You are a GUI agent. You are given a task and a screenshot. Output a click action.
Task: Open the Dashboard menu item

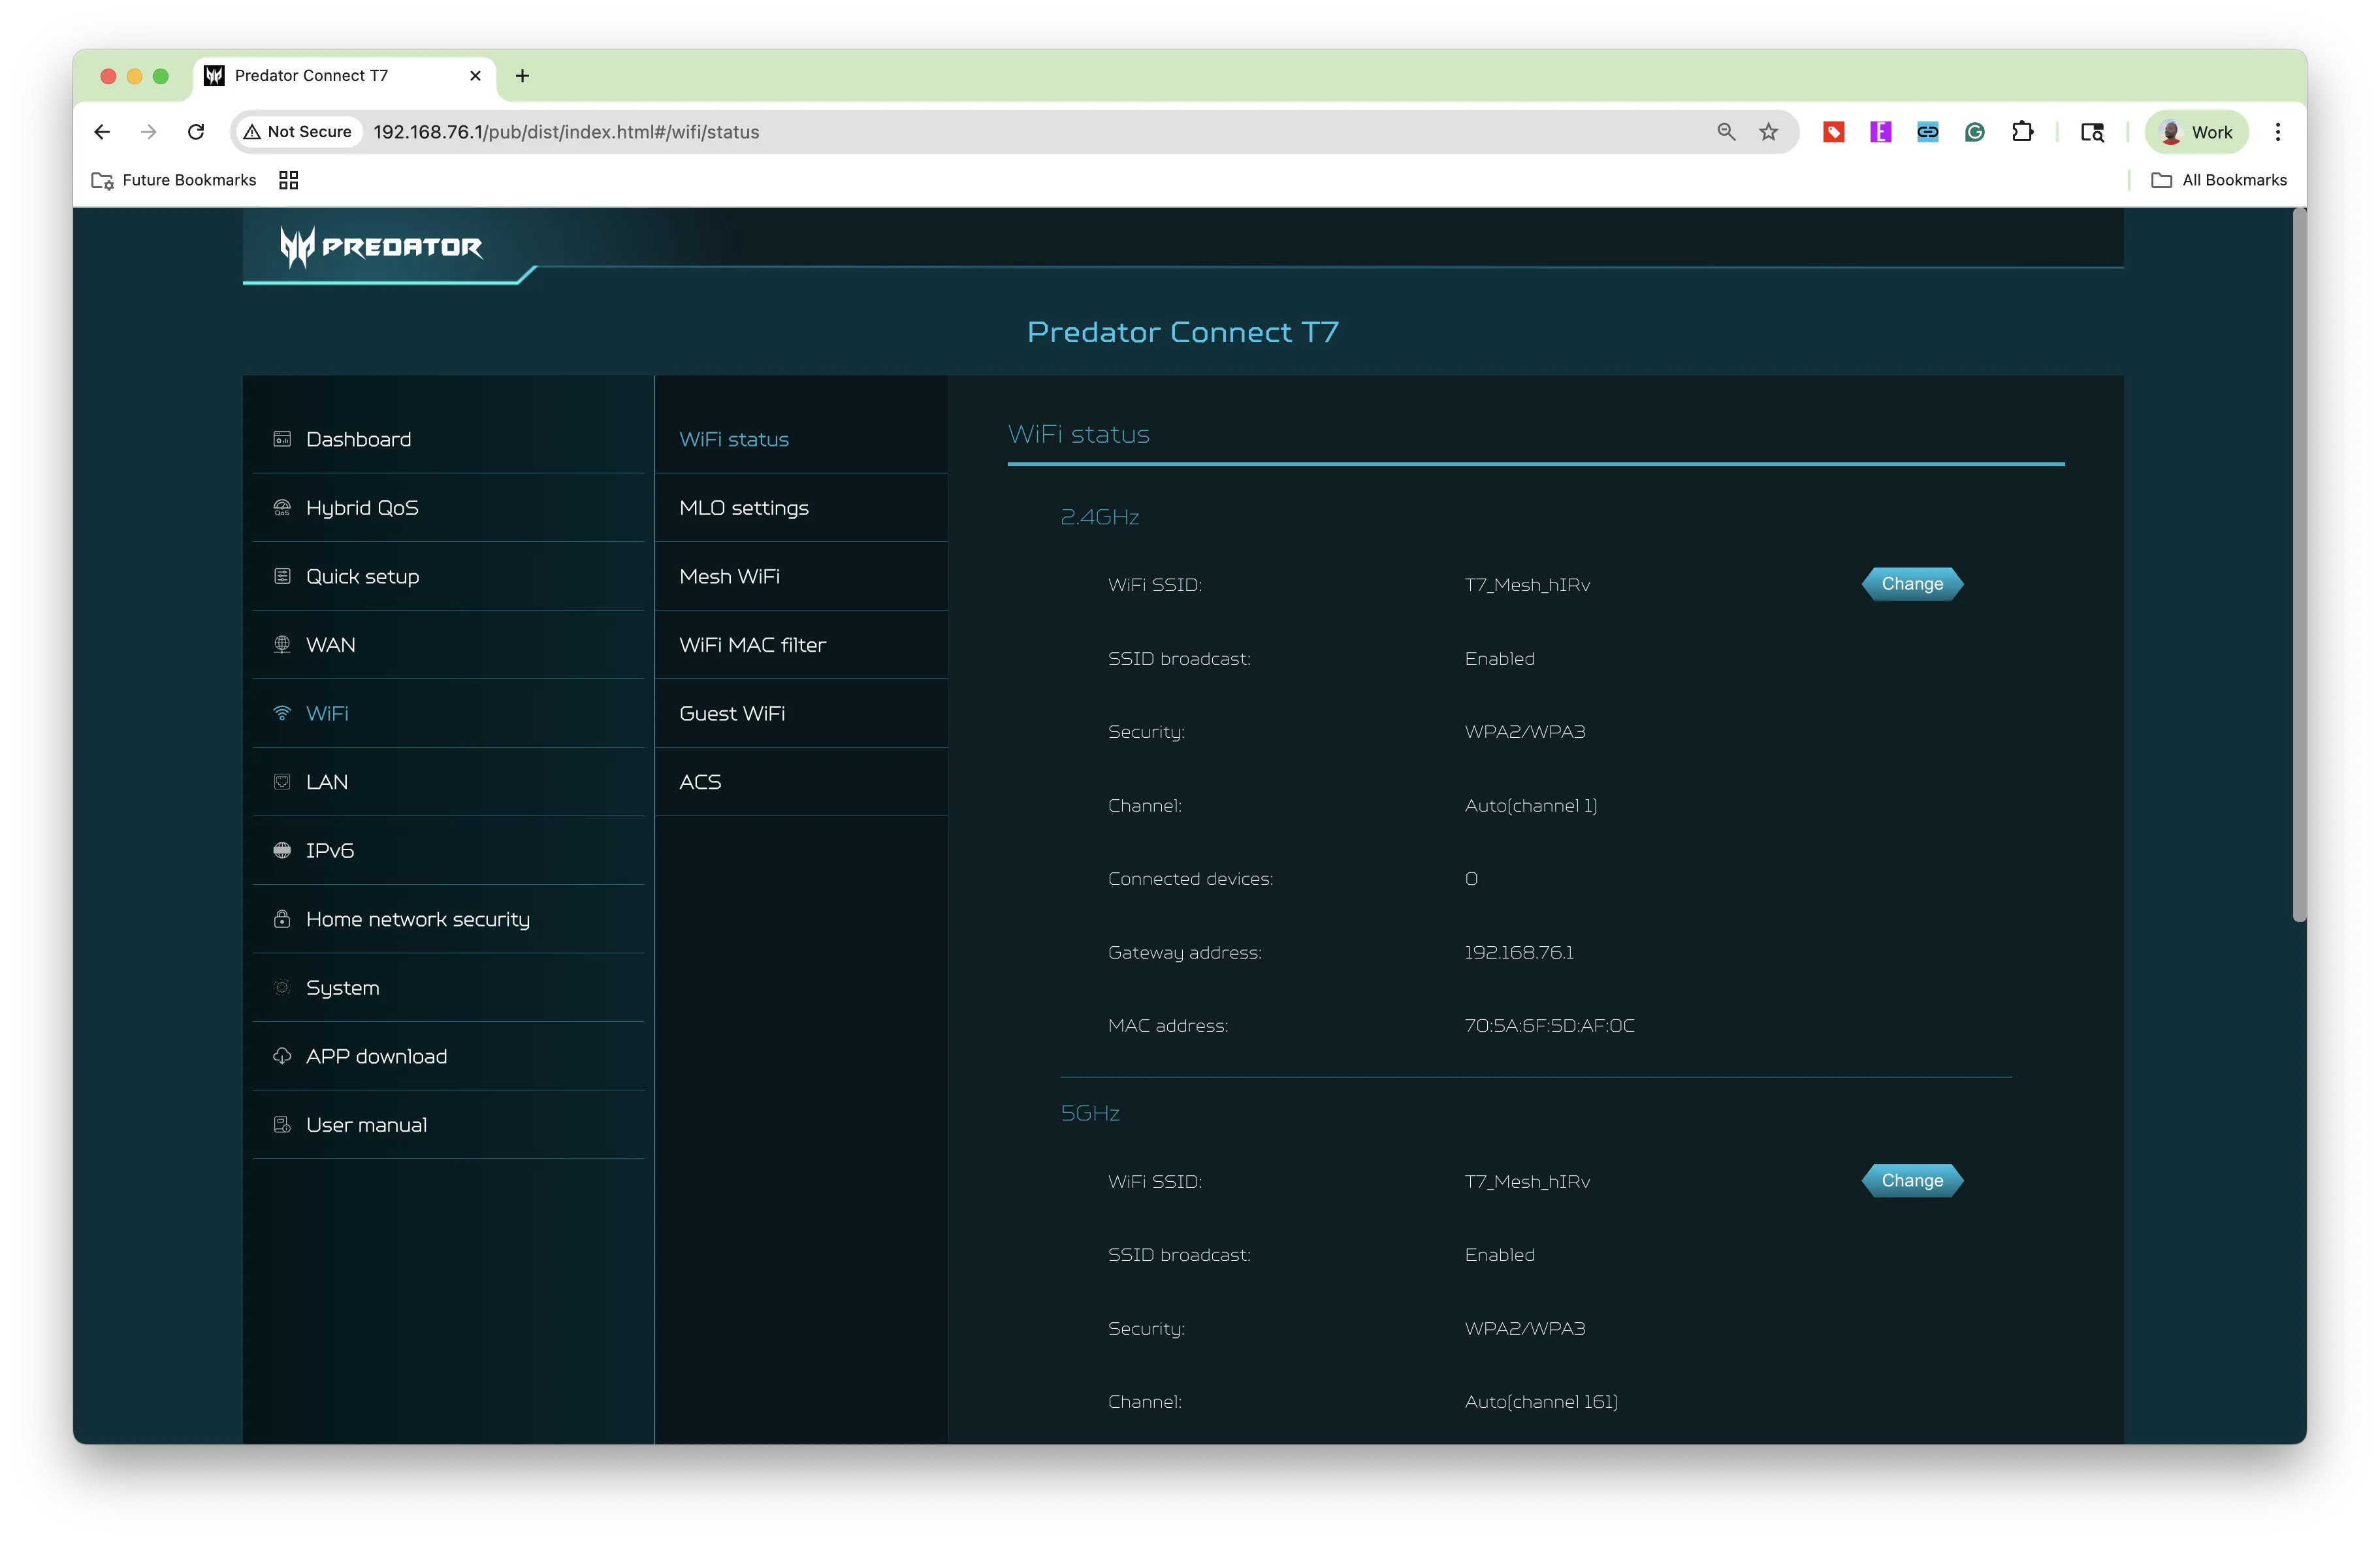click(448, 439)
